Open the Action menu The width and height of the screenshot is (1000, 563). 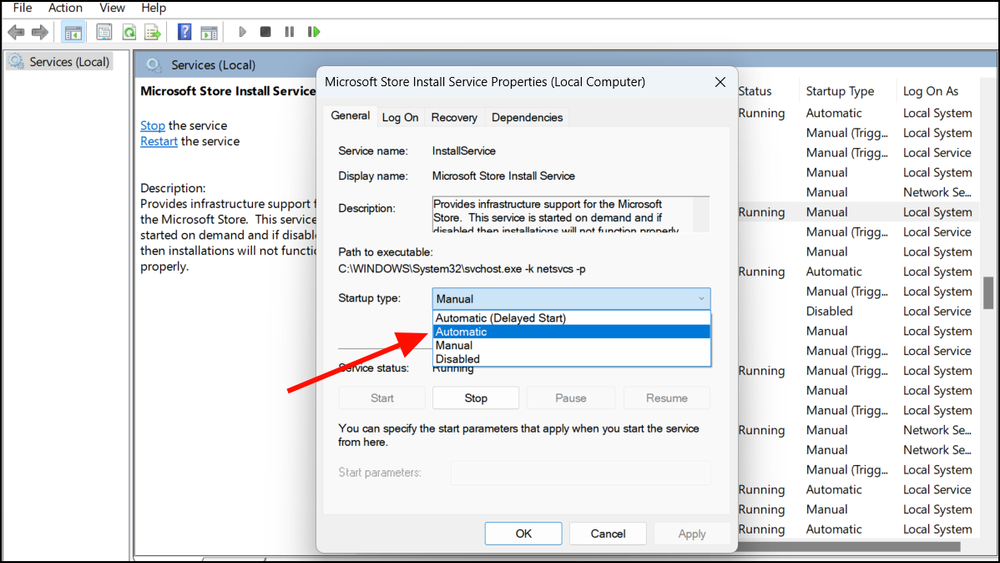point(65,8)
